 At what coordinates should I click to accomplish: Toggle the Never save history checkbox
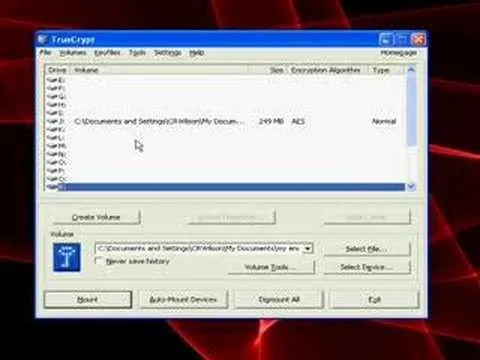pyautogui.click(x=99, y=261)
